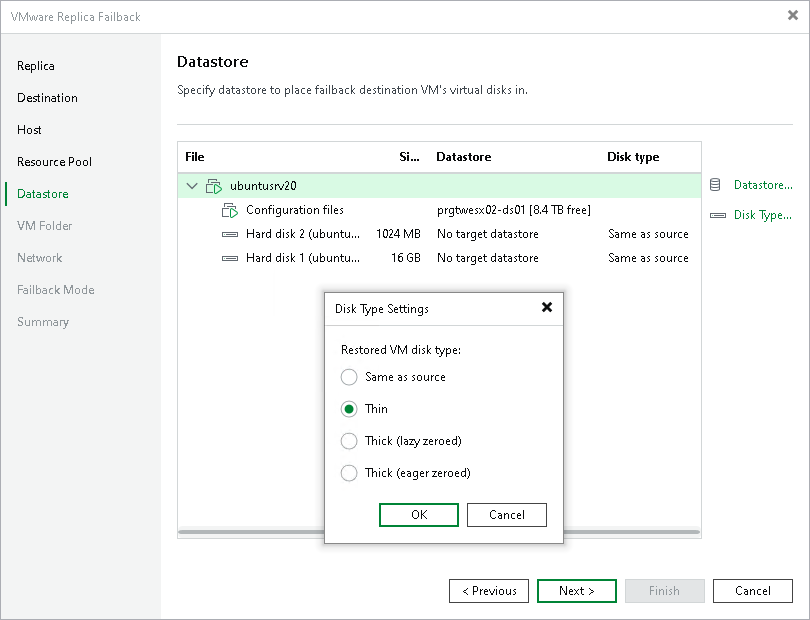Close the Disk Type Settings dialog
810x620 pixels.
[547, 307]
